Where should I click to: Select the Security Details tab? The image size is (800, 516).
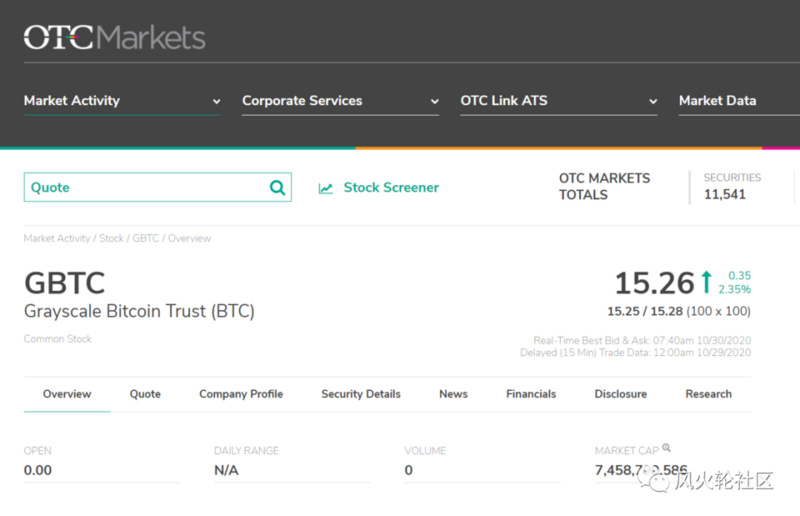361,394
